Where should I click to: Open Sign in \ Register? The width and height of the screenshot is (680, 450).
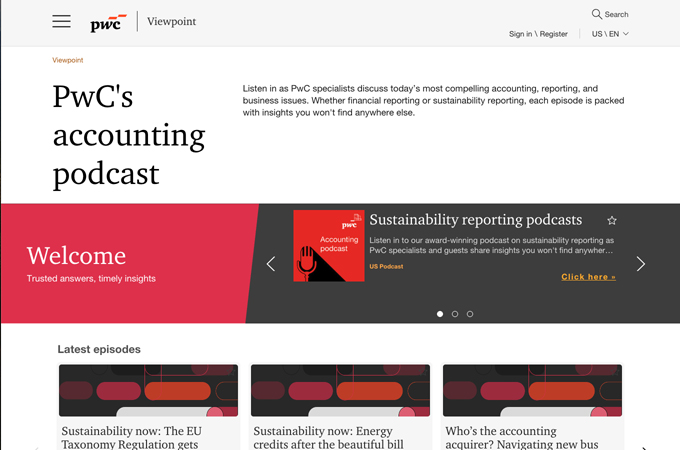click(x=538, y=34)
